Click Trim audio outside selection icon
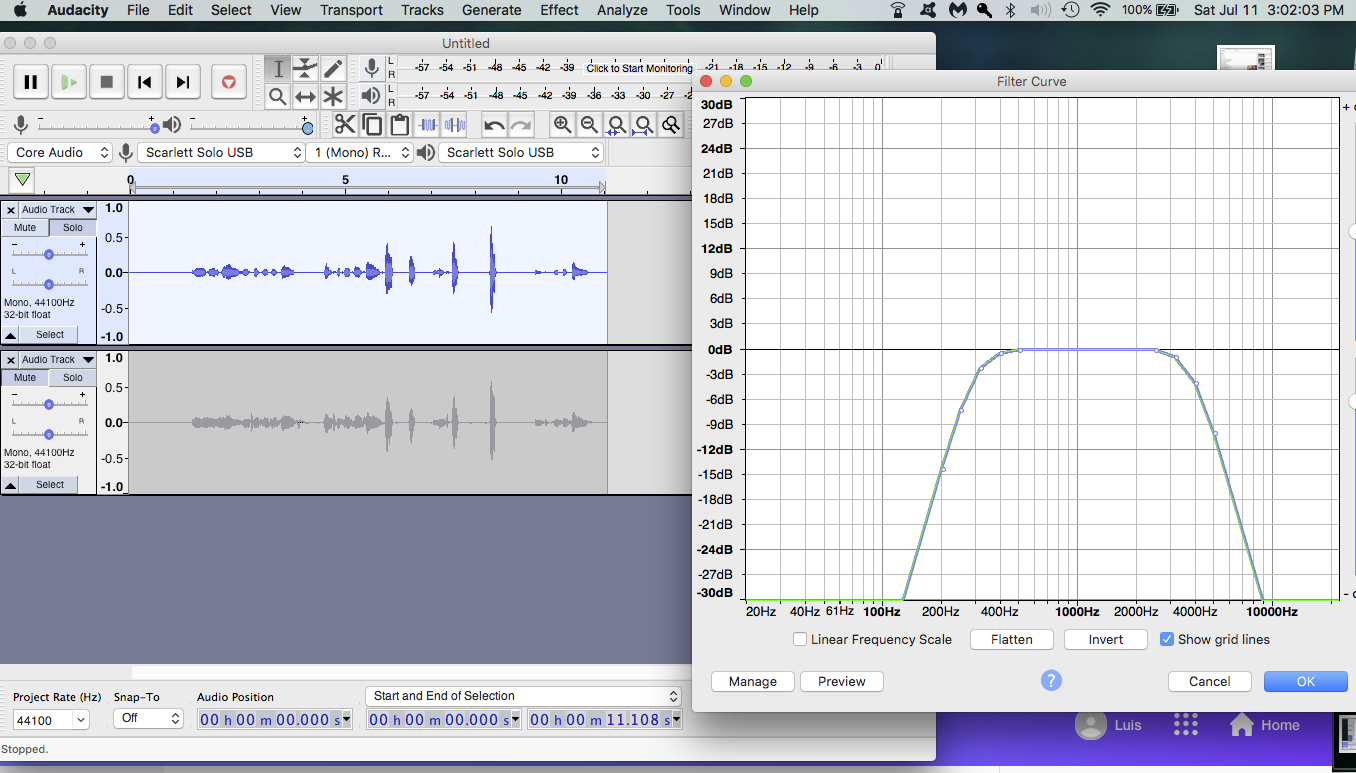Image resolution: width=1356 pixels, height=773 pixels. click(x=428, y=124)
